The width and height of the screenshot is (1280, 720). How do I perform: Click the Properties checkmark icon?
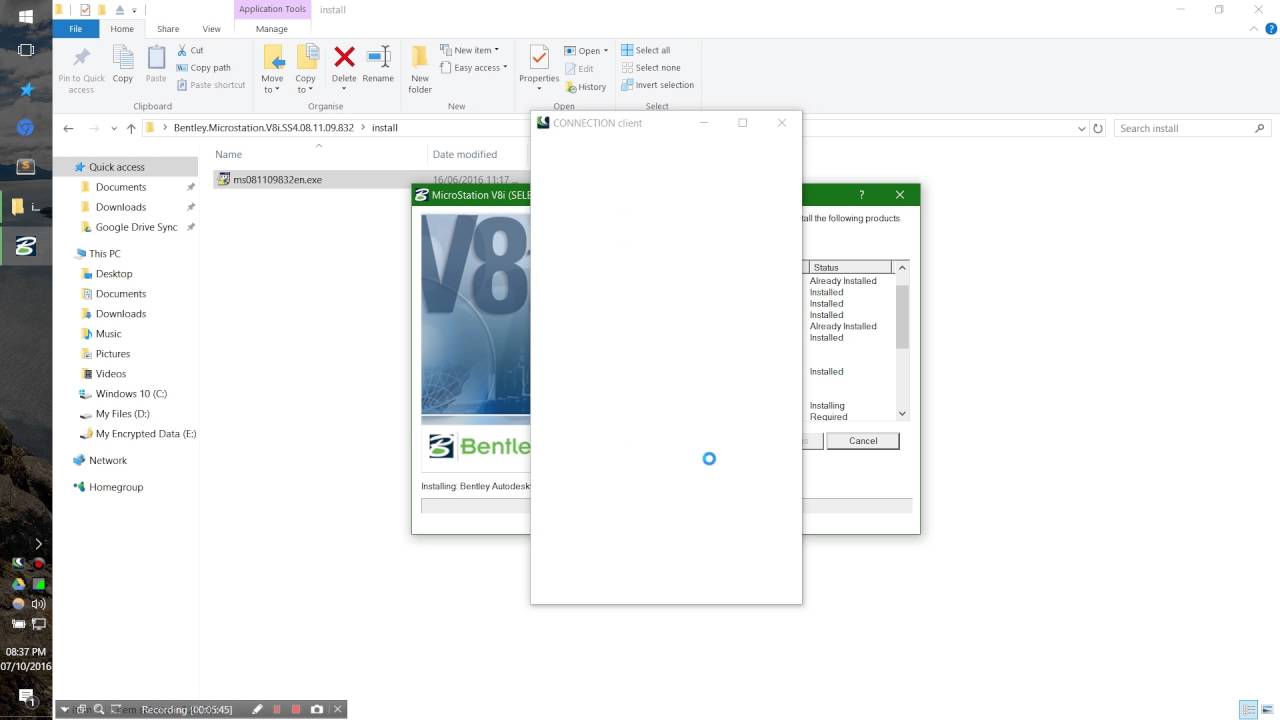pyautogui.click(x=539, y=57)
